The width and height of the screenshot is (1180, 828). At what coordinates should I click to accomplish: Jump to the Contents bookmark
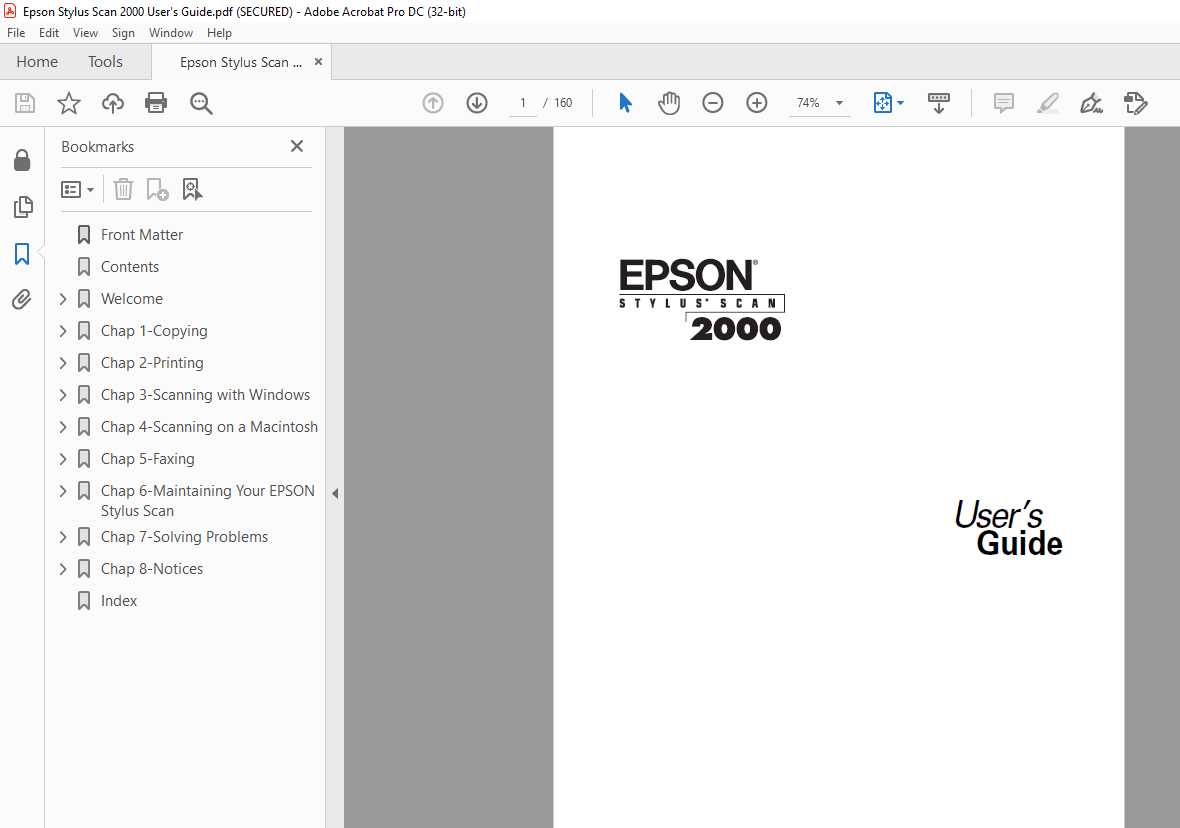click(129, 267)
